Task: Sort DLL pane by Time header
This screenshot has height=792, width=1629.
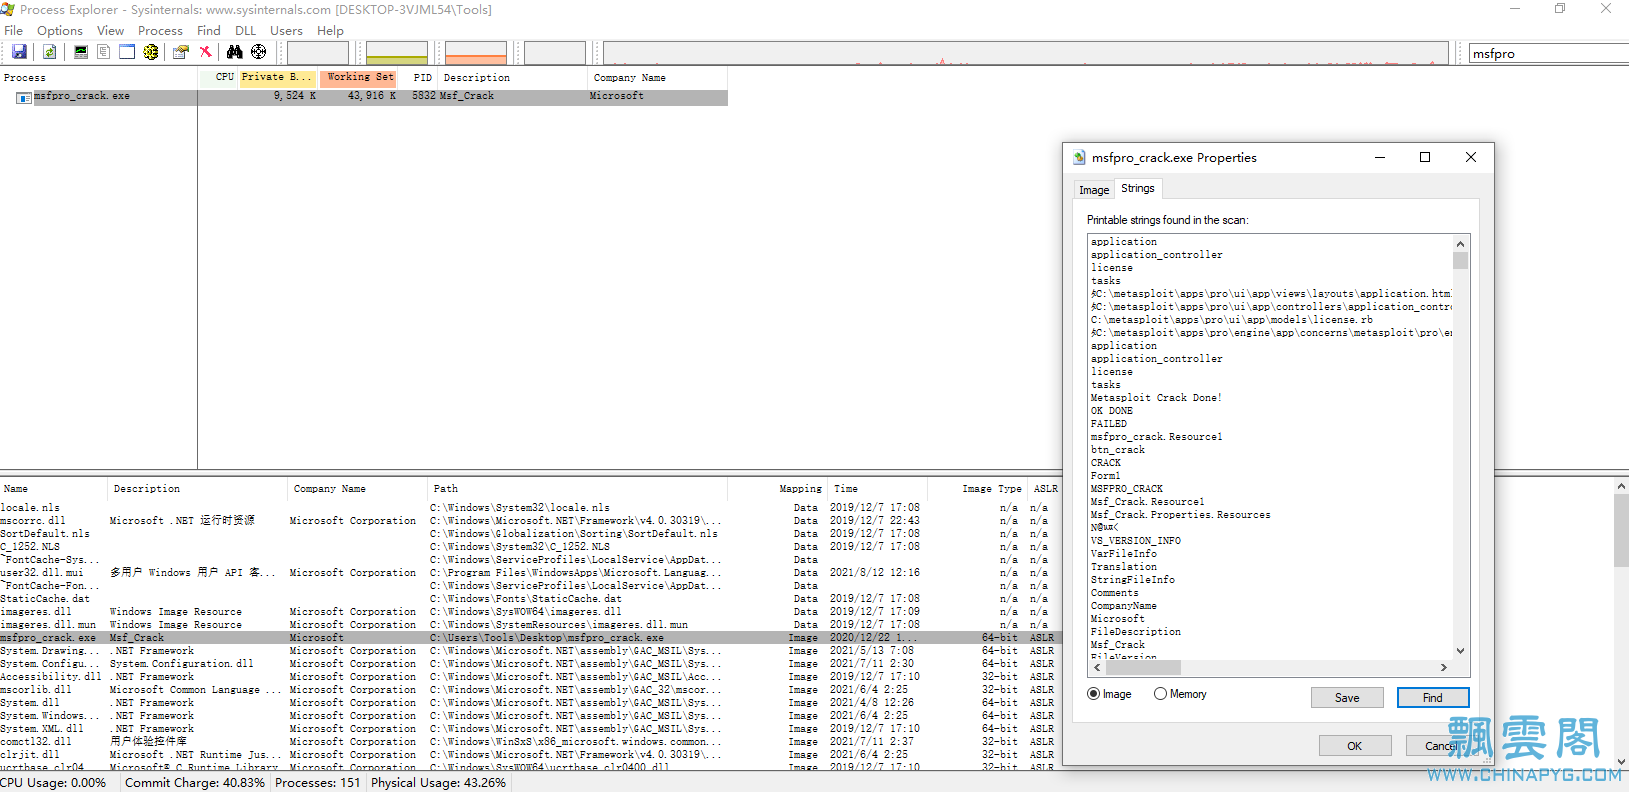Action: pos(878,489)
